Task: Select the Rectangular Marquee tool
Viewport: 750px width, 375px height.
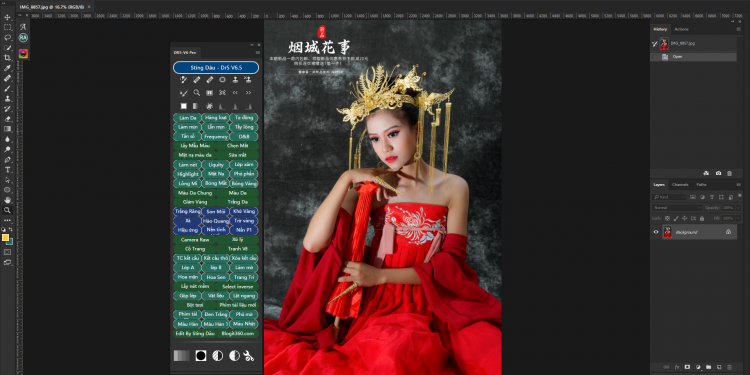Action: (x=7, y=27)
